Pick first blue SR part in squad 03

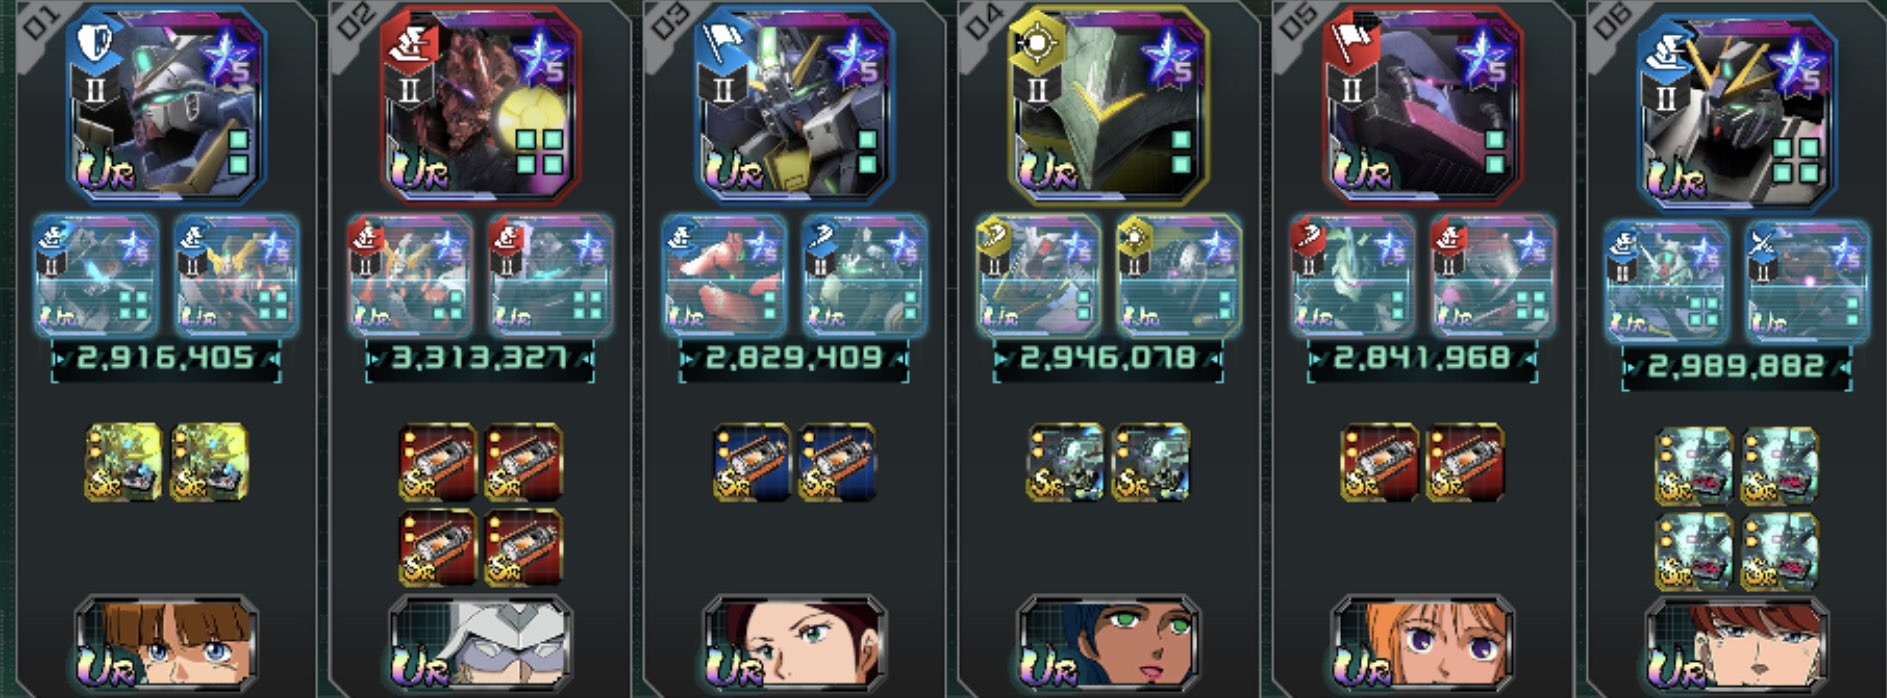(752, 462)
